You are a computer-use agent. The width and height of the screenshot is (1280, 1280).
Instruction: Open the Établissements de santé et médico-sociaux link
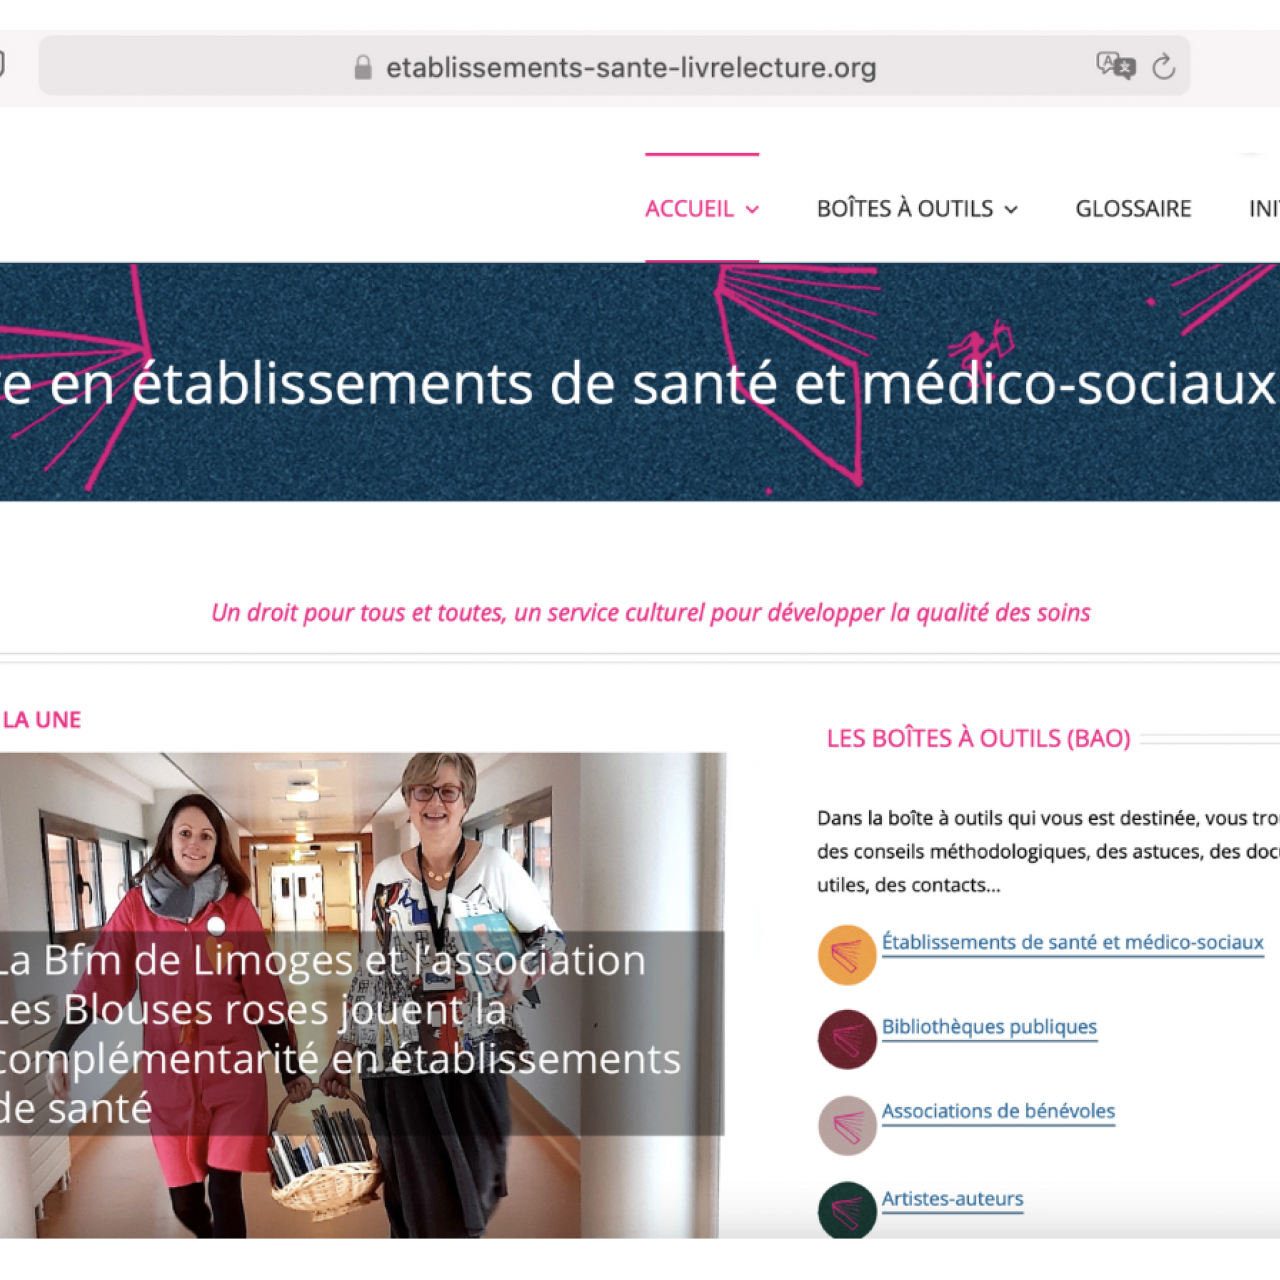coord(1072,942)
